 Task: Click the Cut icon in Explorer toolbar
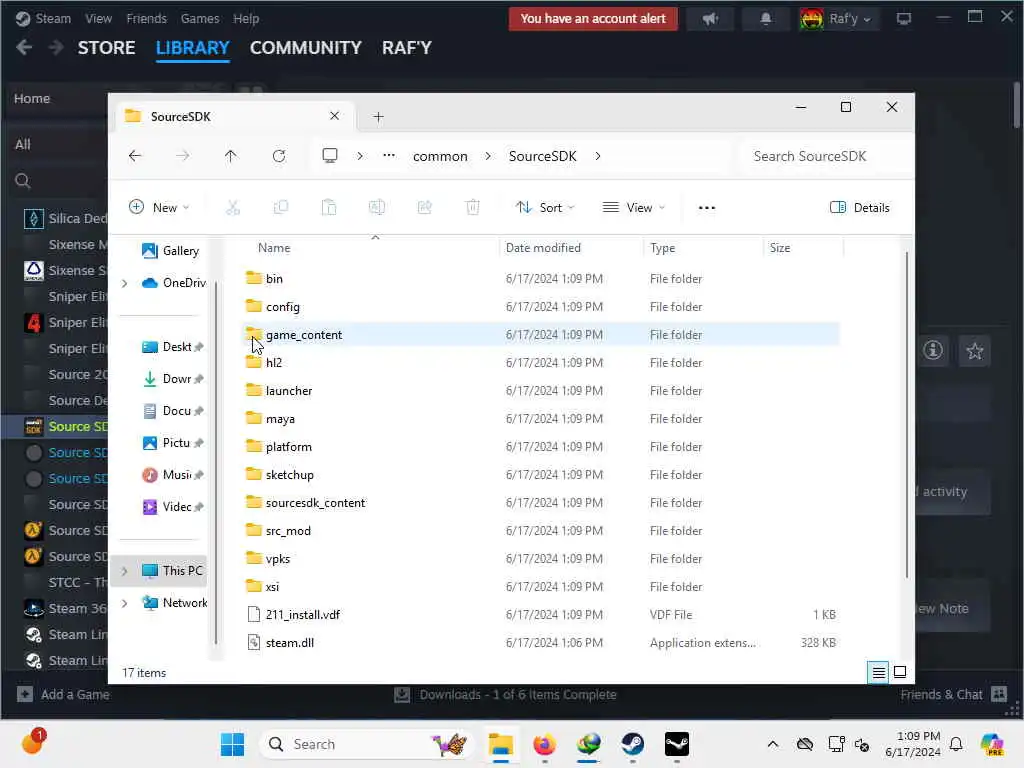(x=232, y=208)
